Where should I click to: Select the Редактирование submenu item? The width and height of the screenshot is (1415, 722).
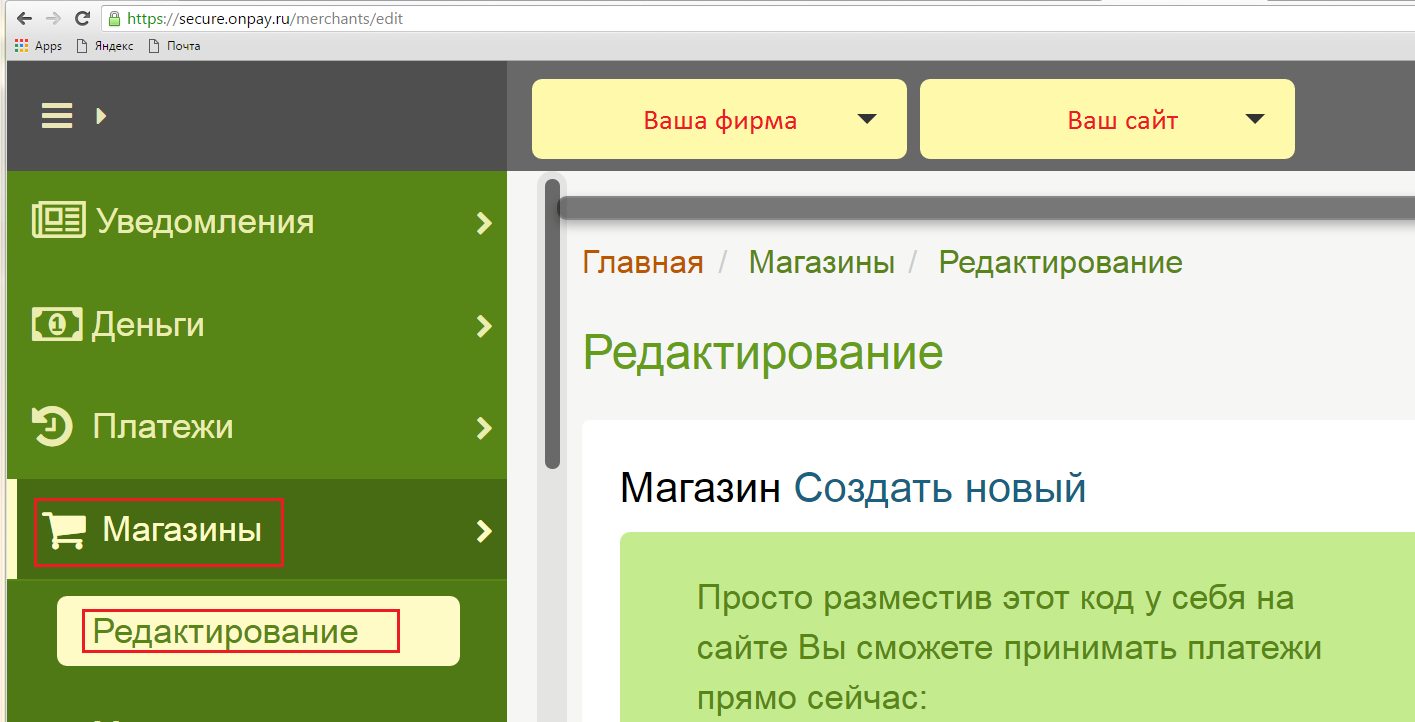226,631
